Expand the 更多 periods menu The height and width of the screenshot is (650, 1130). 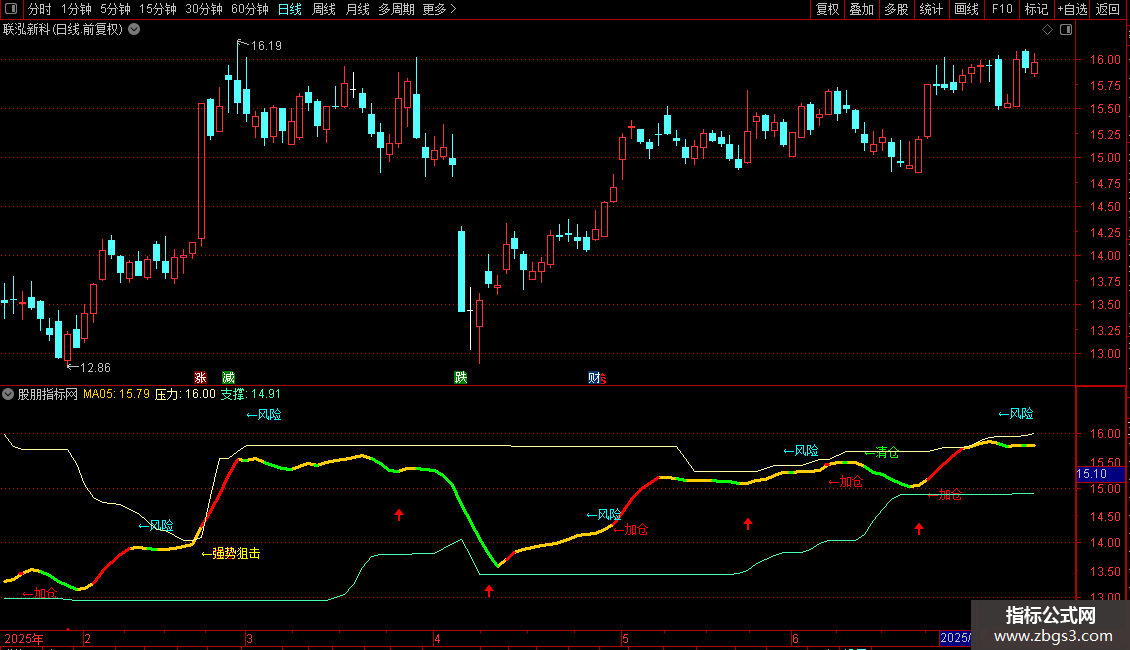[x=439, y=9]
